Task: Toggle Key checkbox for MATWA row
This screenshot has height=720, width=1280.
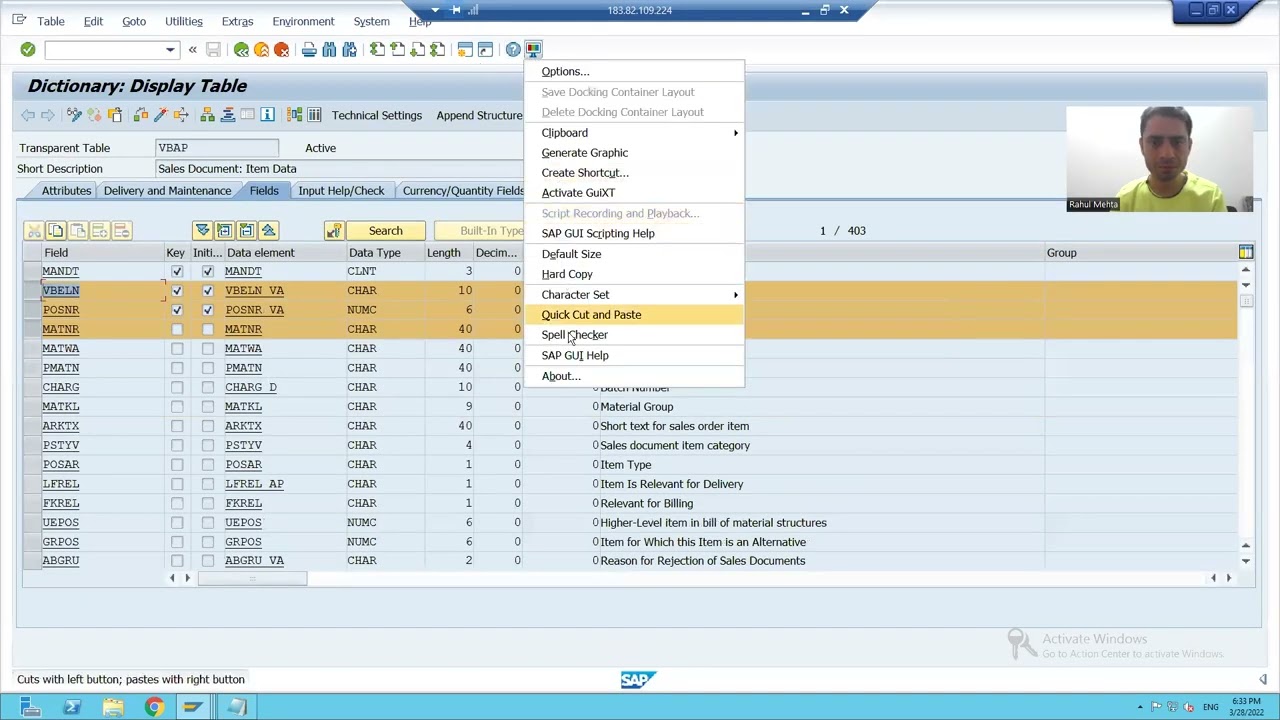Action: pyautogui.click(x=177, y=348)
